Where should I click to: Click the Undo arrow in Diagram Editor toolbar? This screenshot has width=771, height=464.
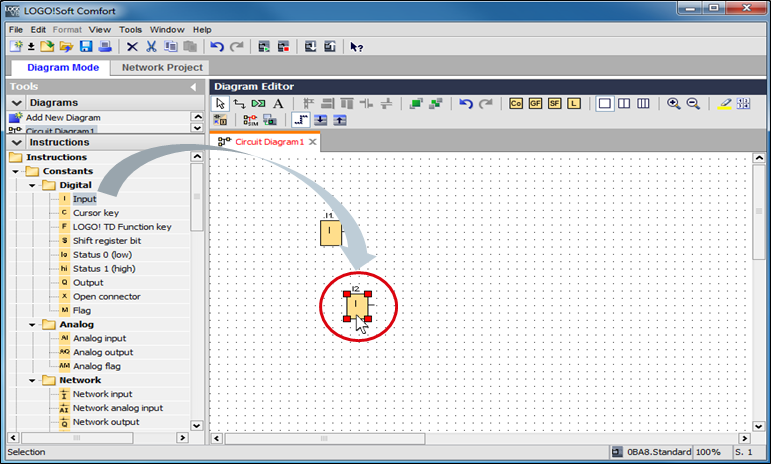click(466, 103)
